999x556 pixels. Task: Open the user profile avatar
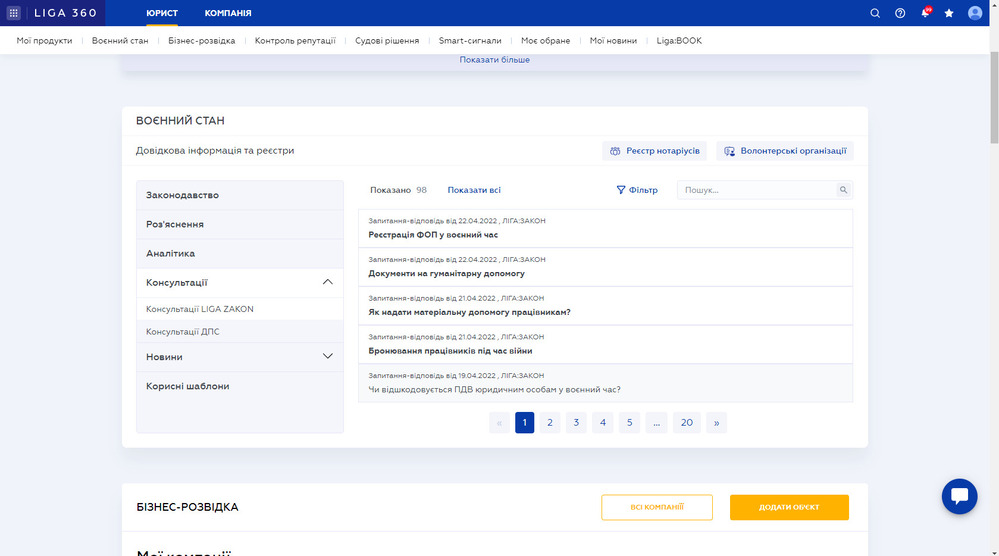(x=975, y=13)
